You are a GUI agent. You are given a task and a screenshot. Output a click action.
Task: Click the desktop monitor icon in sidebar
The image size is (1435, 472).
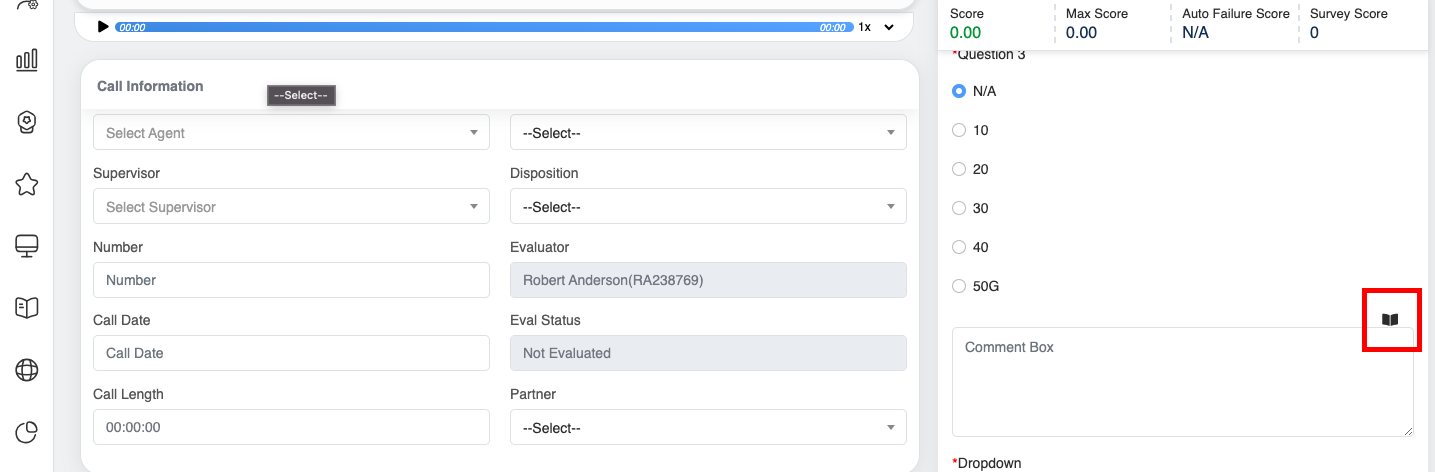[27, 246]
